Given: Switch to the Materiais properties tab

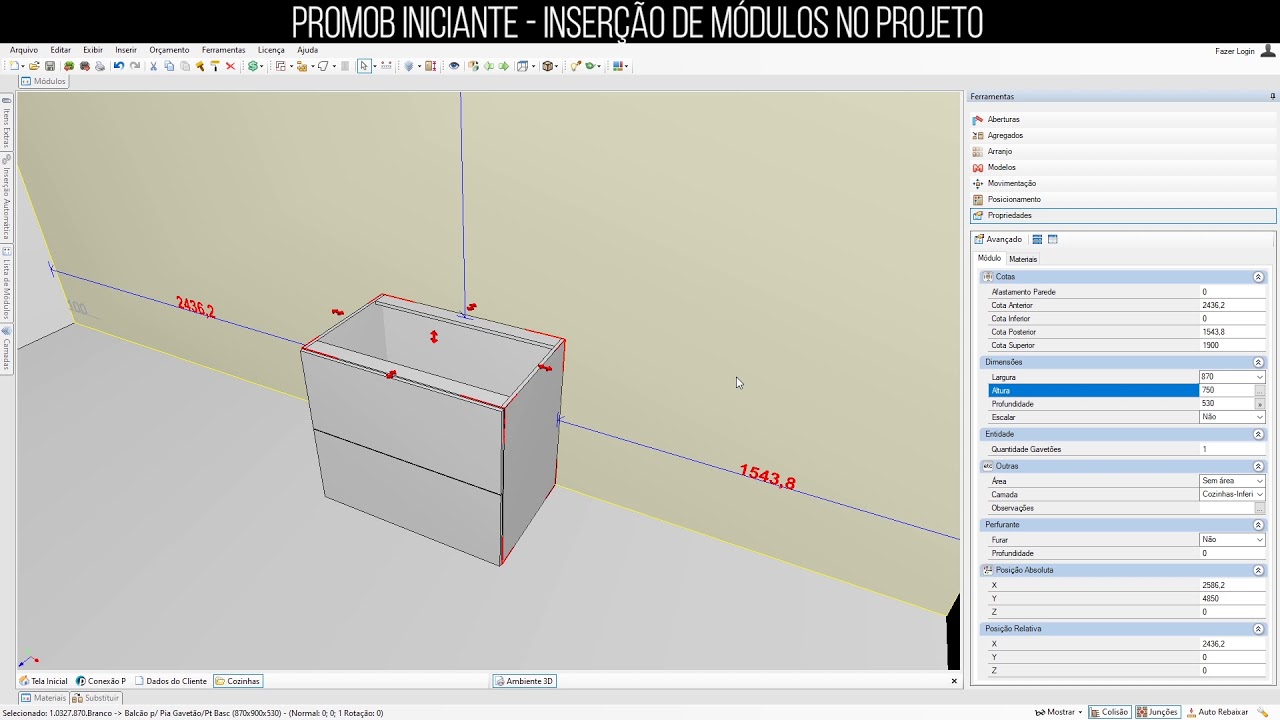Looking at the screenshot, I should click(1023, 259).
